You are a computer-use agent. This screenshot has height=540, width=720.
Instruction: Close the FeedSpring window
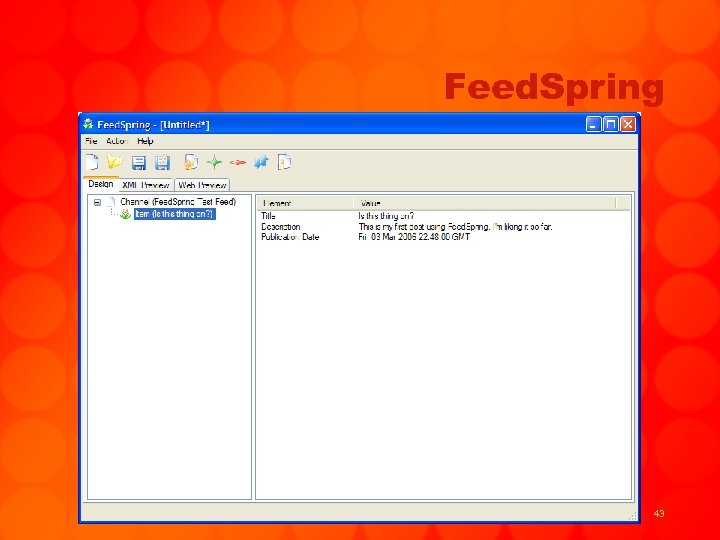pos(628,124)
